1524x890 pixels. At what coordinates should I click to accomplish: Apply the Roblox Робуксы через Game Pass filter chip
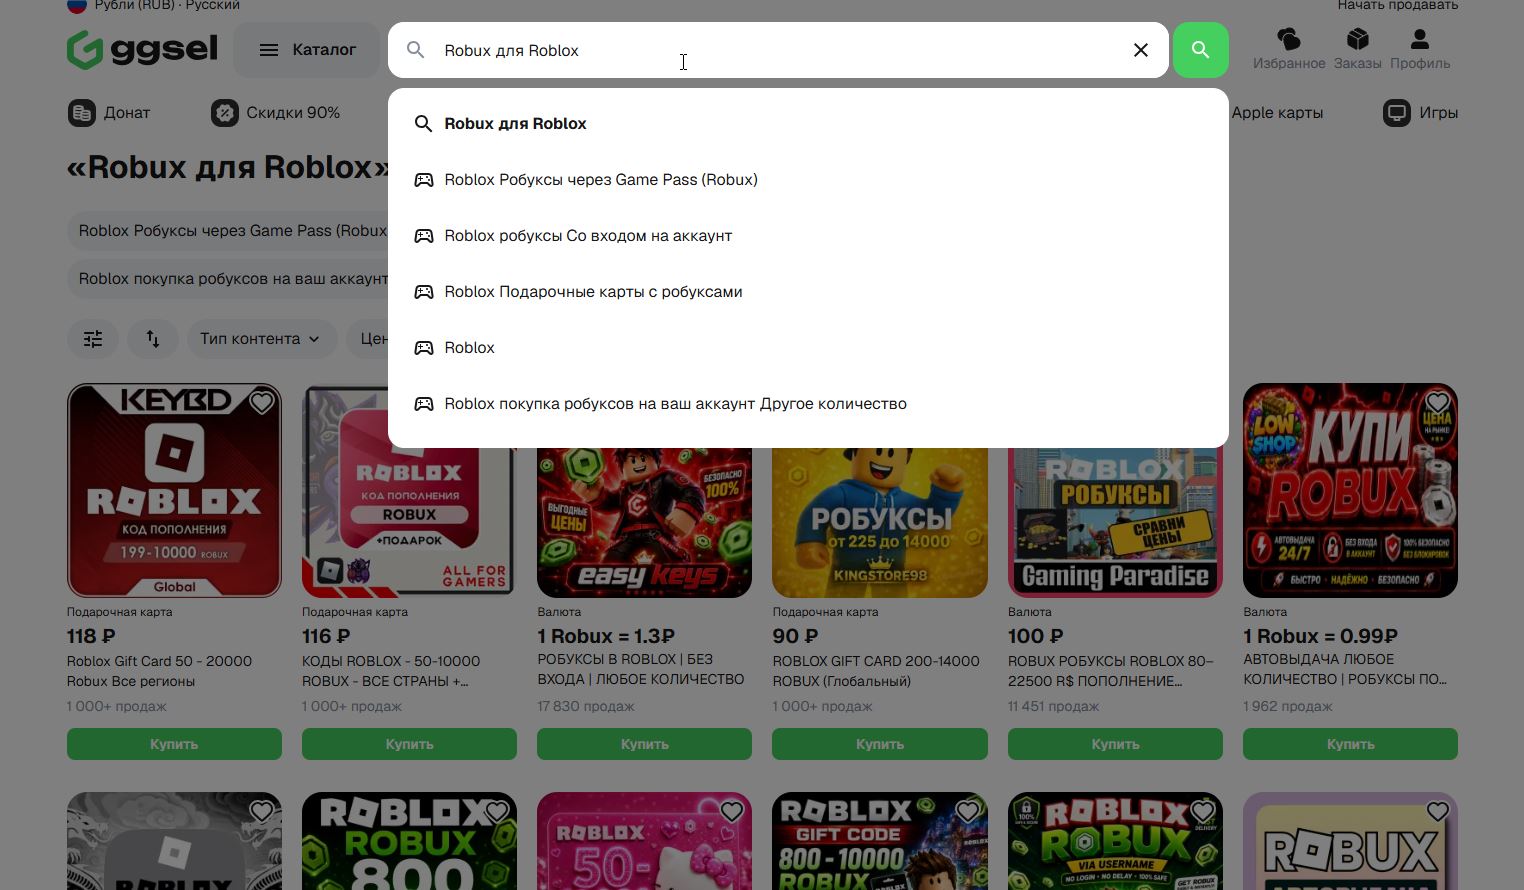[228, 231]
